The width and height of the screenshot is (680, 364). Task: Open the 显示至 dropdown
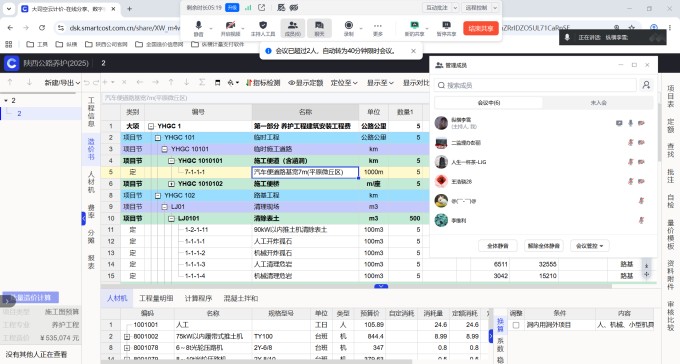click(x=380, y=82)
